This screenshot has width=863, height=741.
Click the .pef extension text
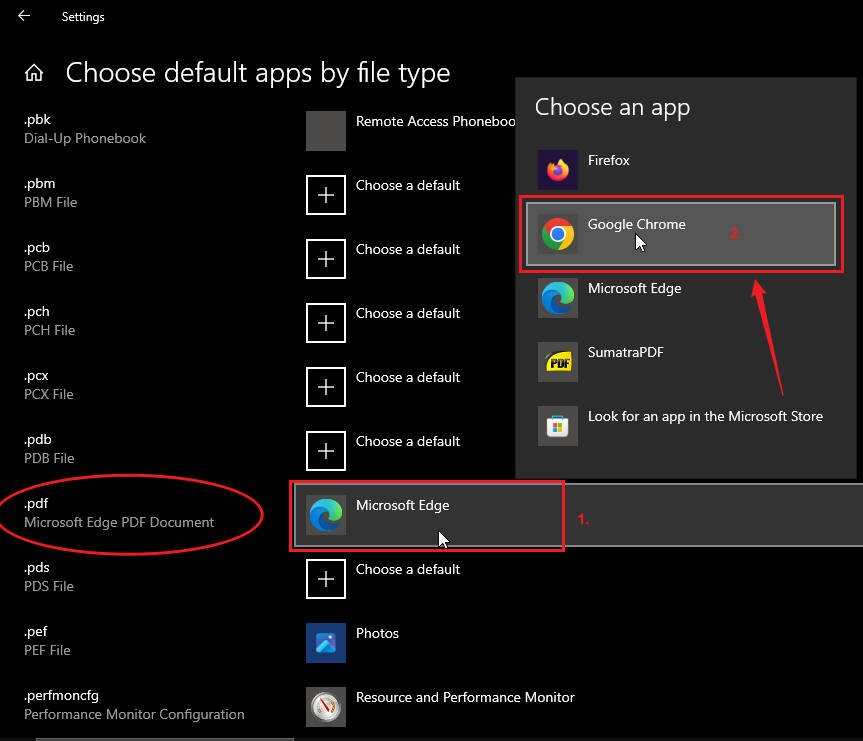tap(35, 631)
